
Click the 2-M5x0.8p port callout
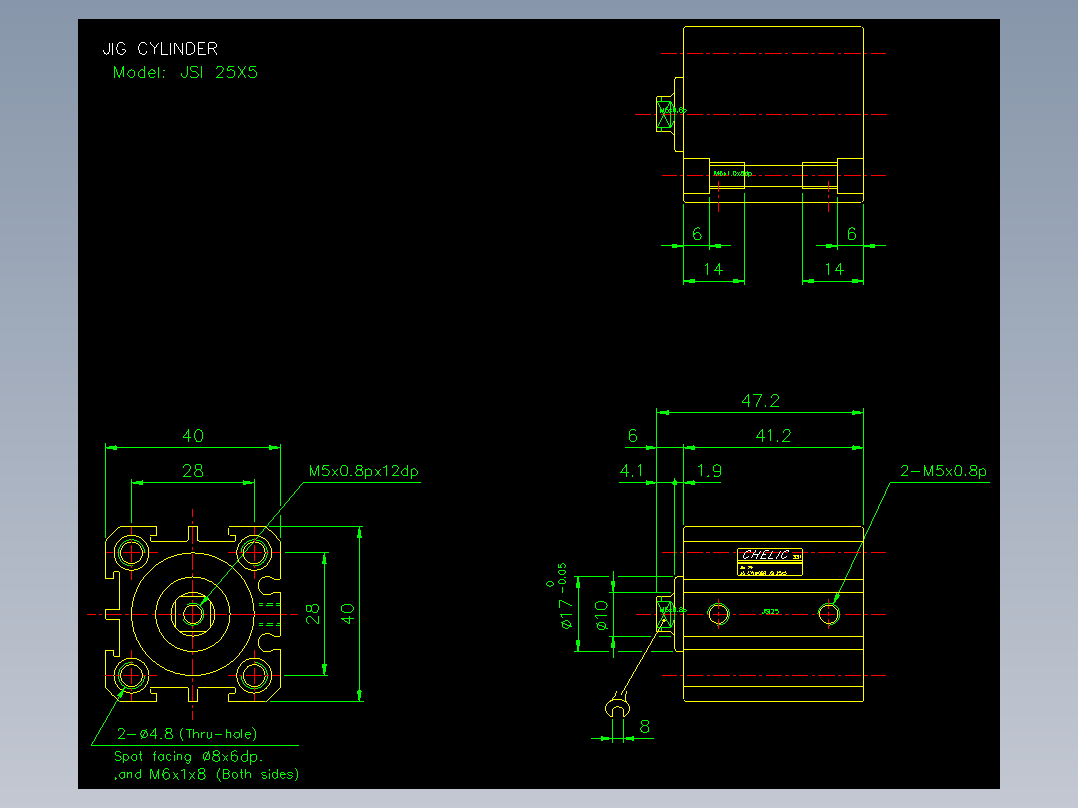coord(943,471)
